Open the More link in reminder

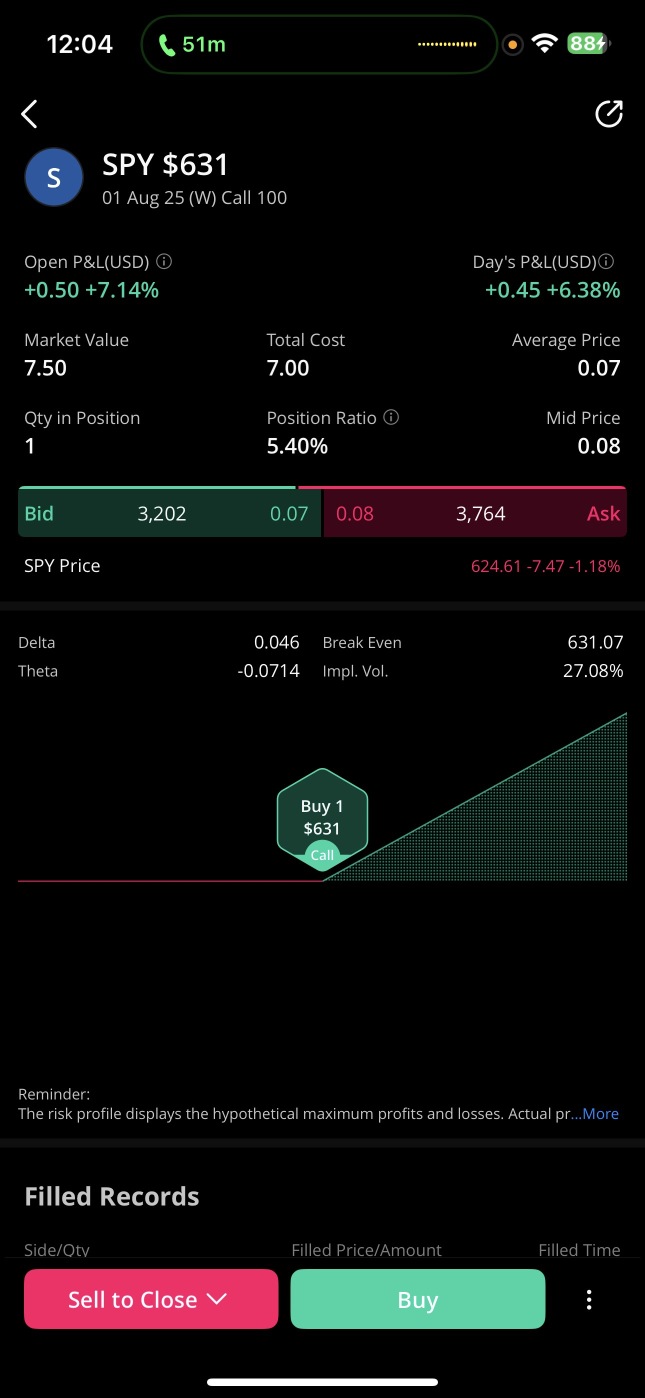point(600,1114)
